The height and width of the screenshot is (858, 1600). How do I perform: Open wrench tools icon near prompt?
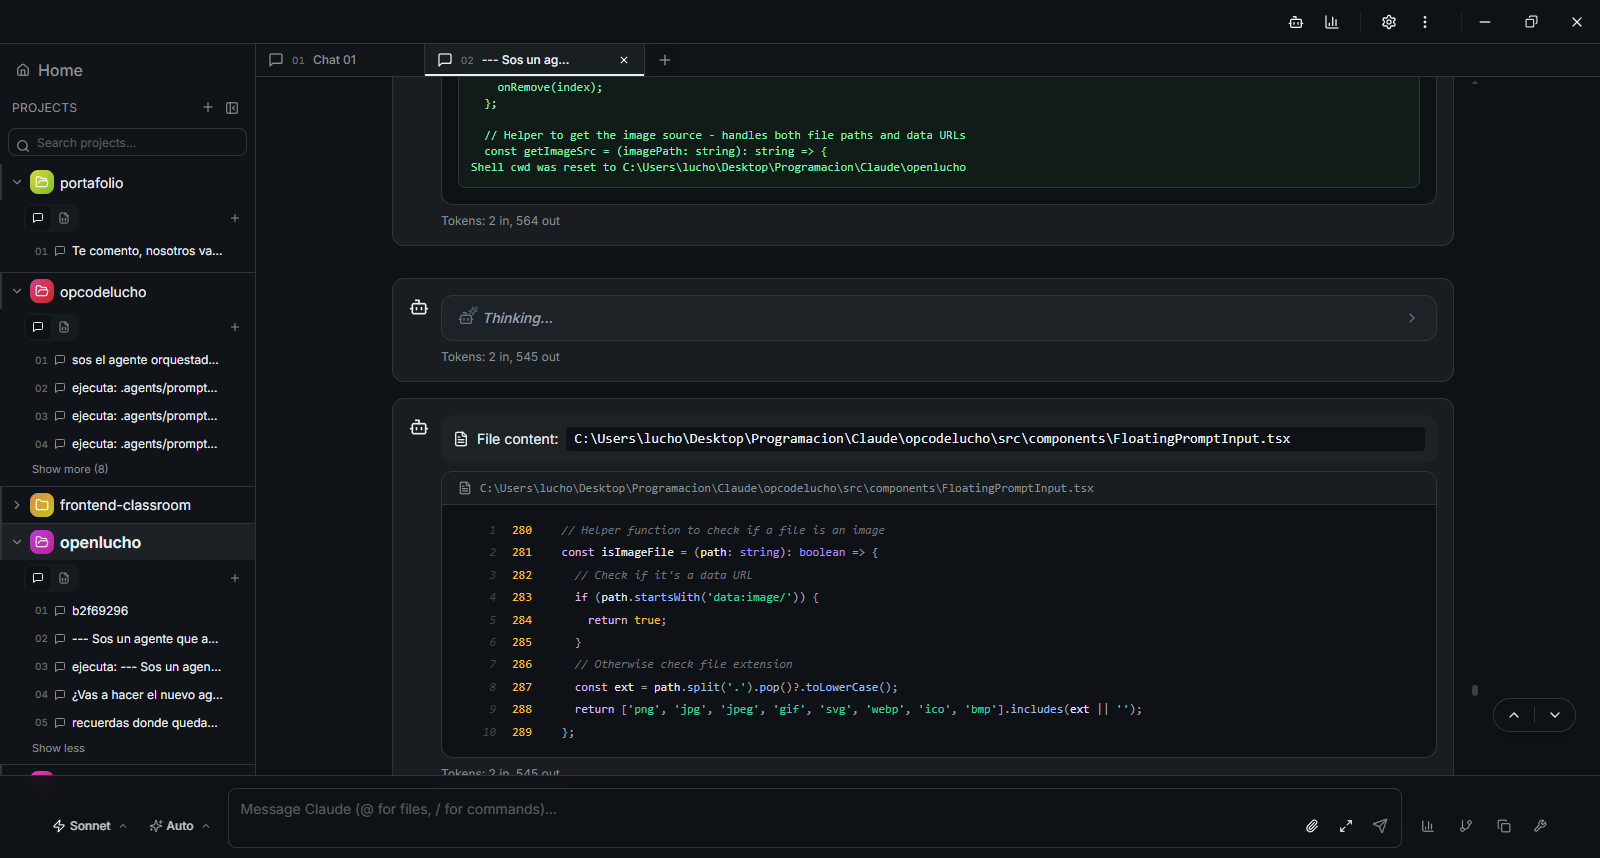[x=1540, y=826]
